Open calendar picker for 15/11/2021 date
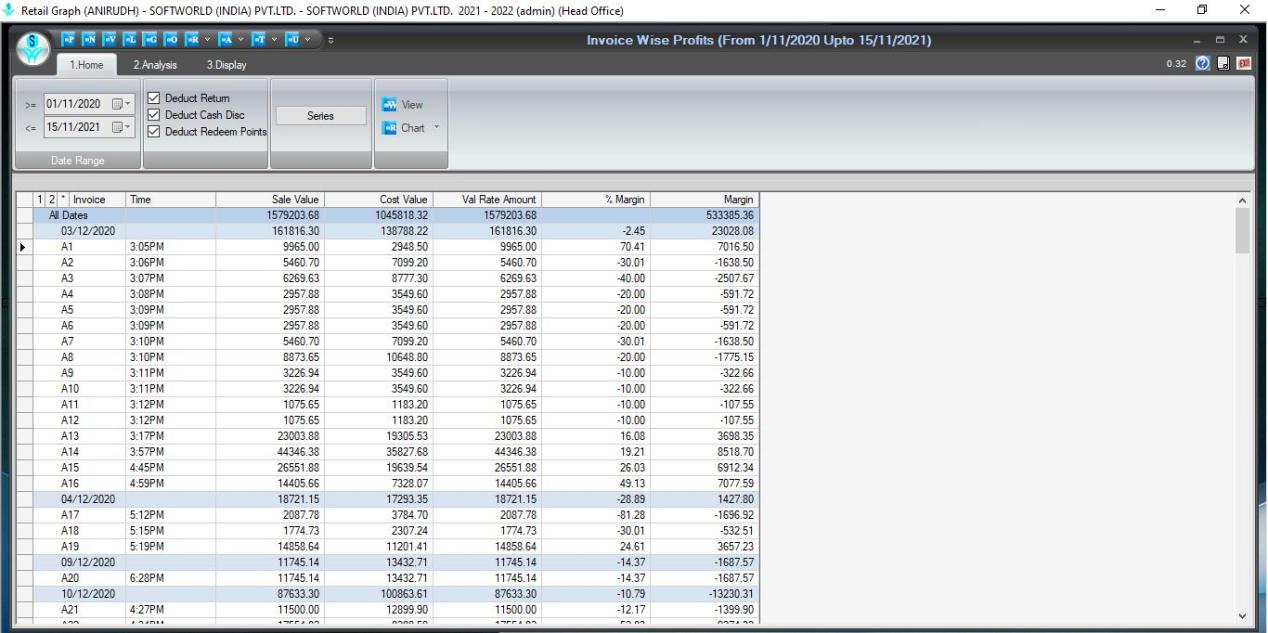 119,127
